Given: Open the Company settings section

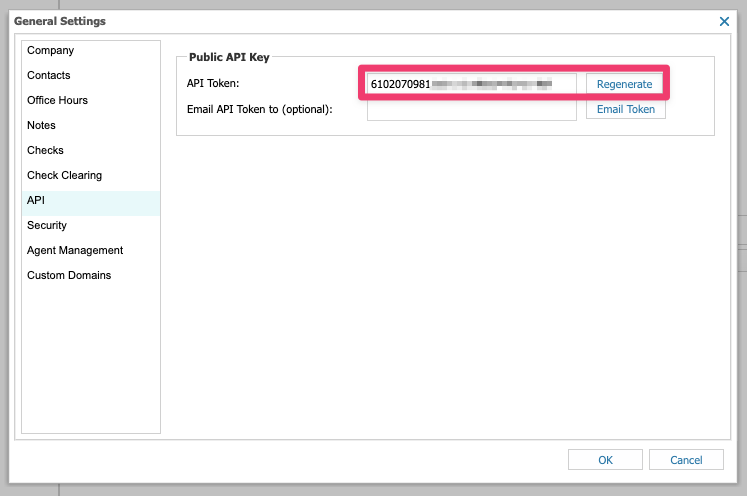Looking at the screenshot, I should [91, 51].
